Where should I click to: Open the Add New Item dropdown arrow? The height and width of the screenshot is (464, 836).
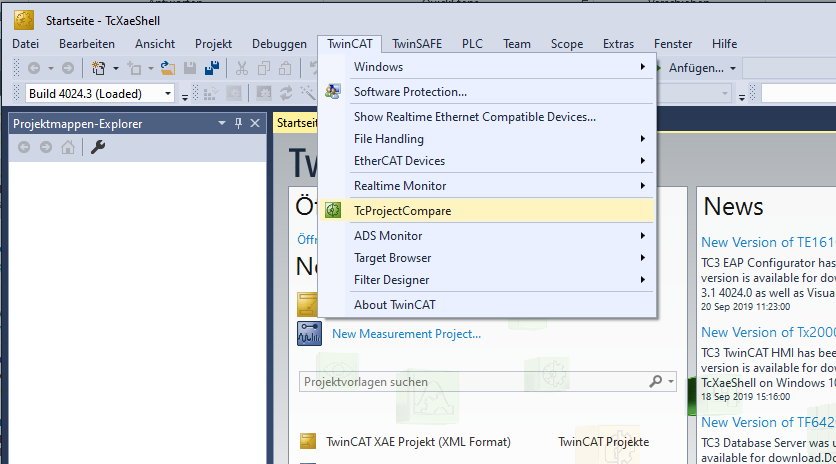[151, 68]
